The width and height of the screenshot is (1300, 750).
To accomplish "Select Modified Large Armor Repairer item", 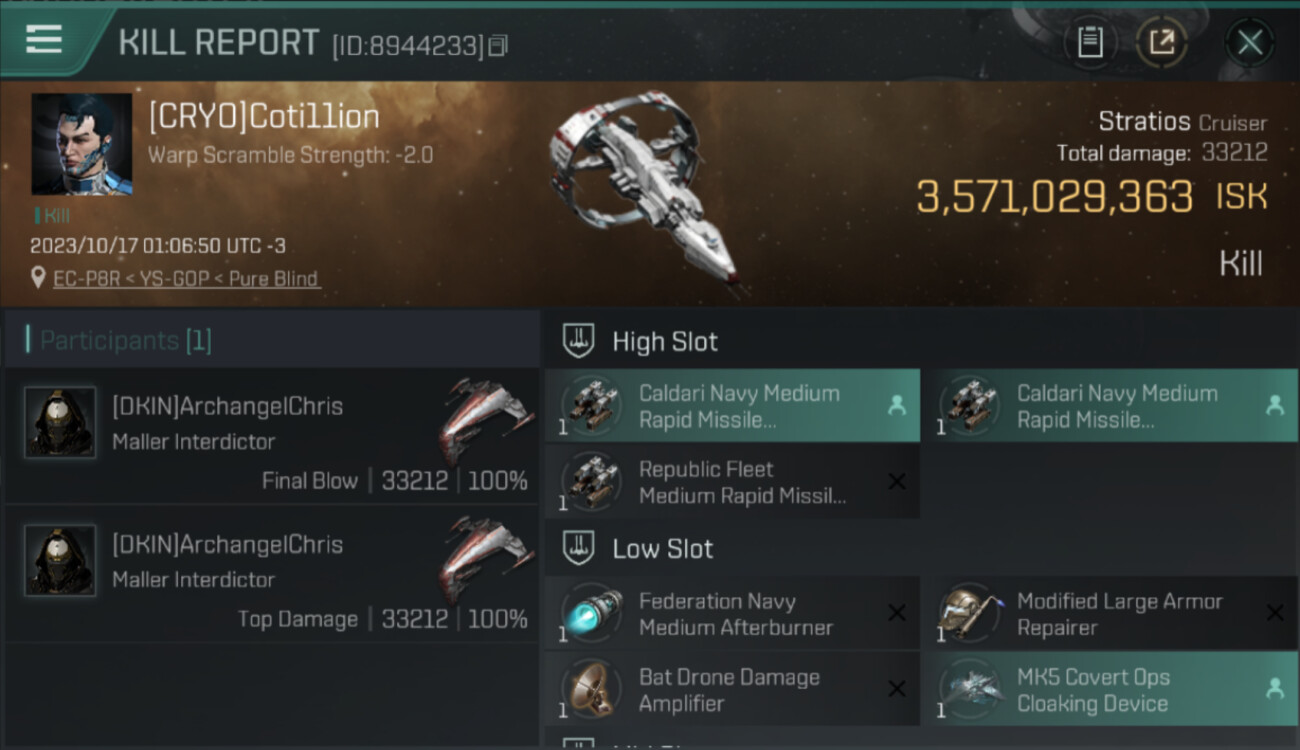I will [1110, 614].
